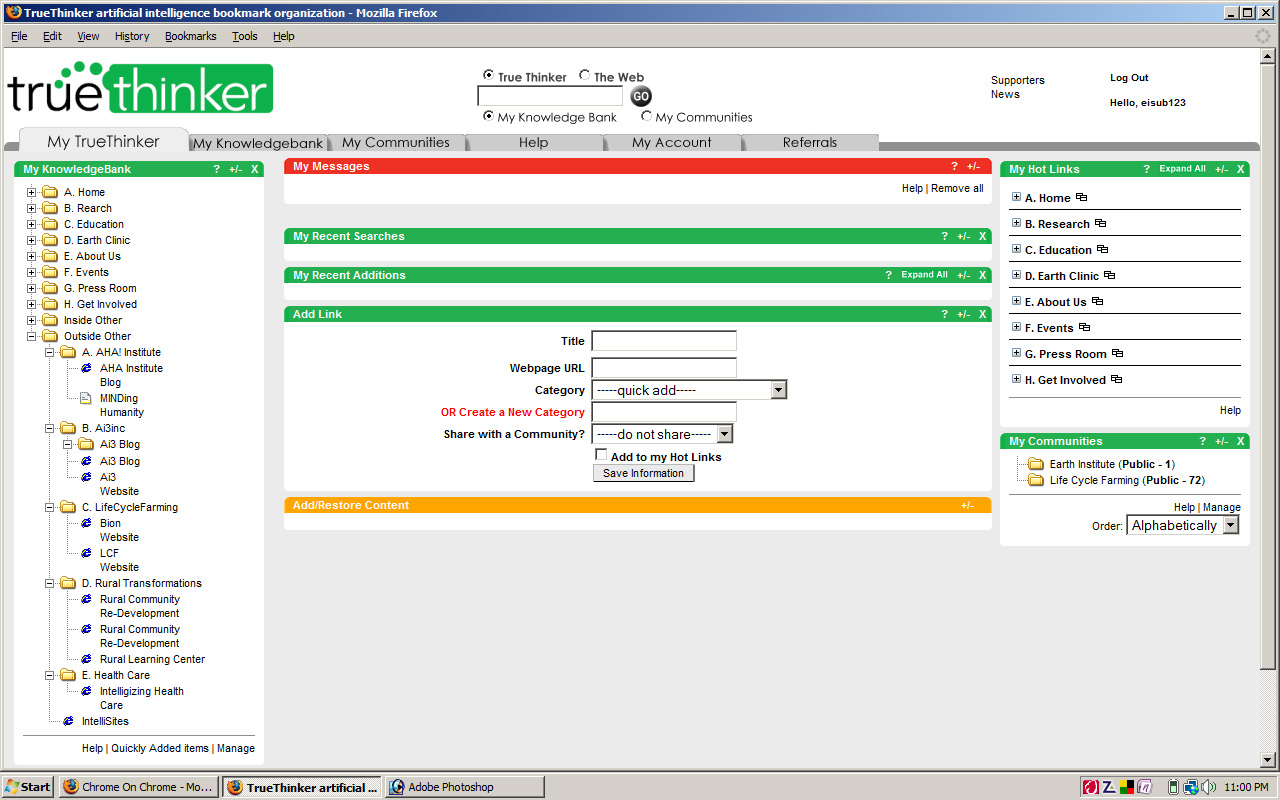Click help question mark on My Recent Searches
This screenshot has width=1280, height=800.
click(x=945, y=236)
